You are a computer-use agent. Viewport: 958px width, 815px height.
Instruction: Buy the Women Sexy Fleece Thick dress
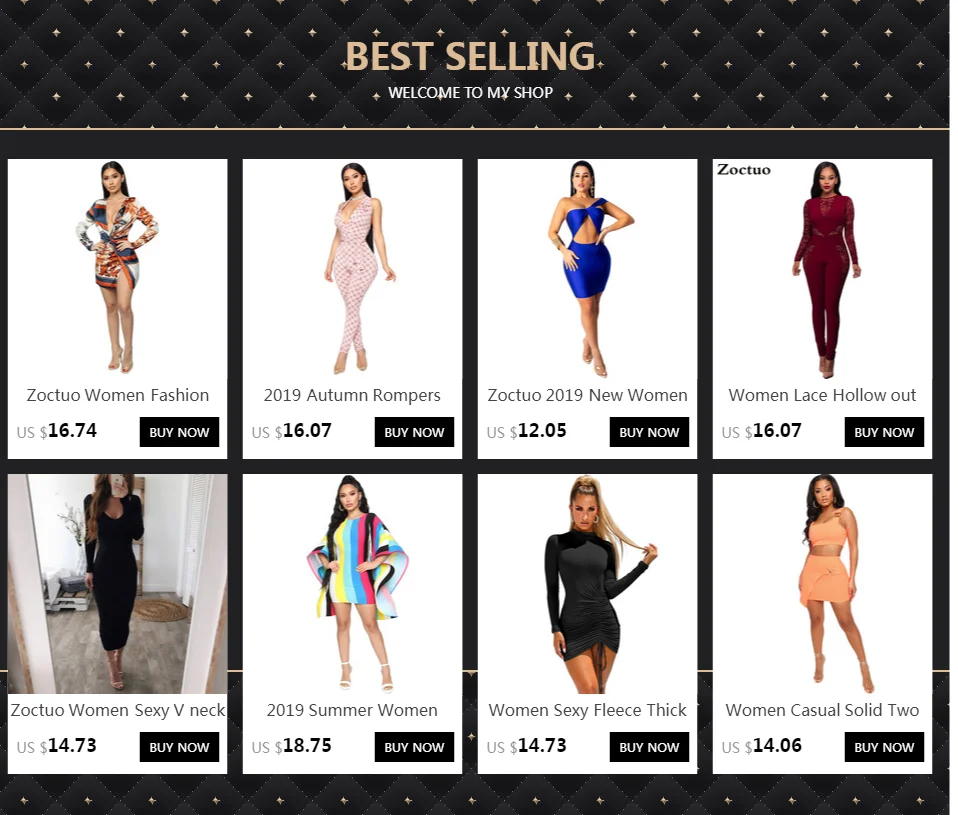pos(649,747)
